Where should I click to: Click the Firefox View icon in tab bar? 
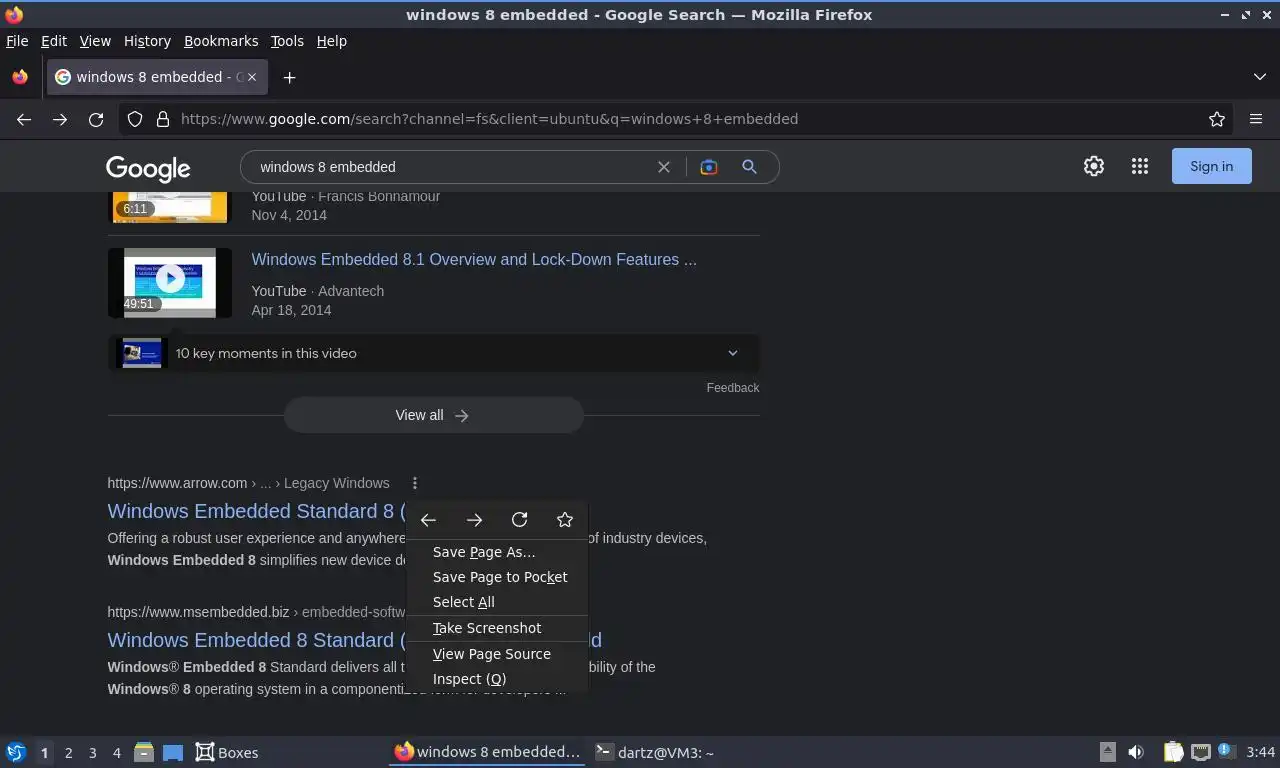tap(20, 77)
